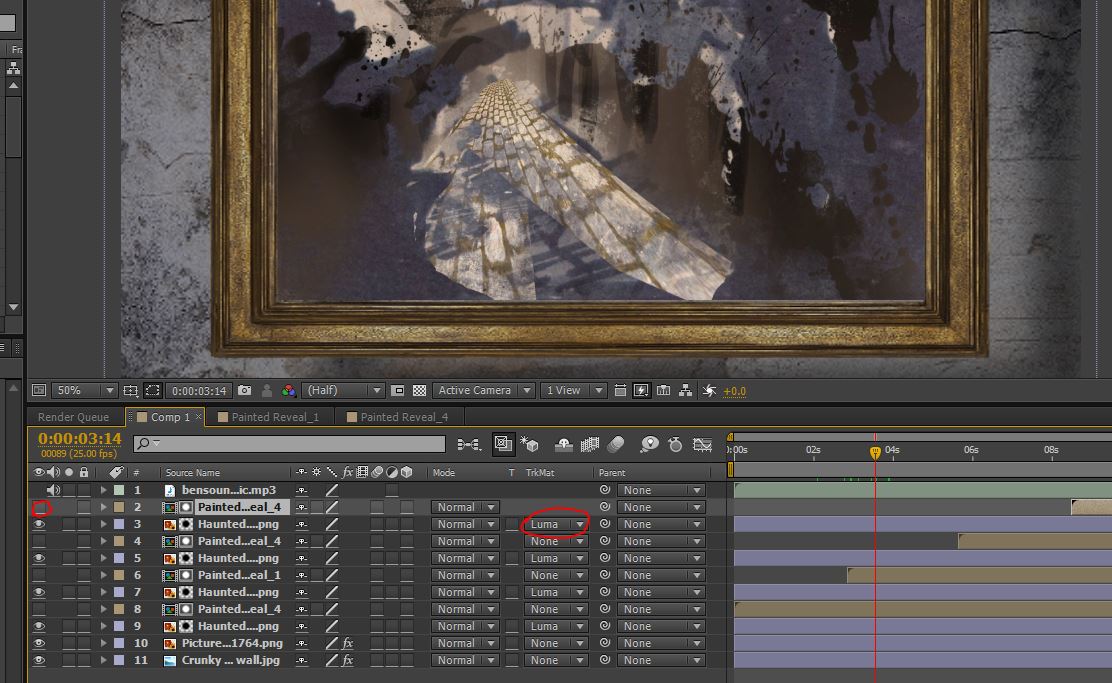This screenshot has height=683, width=1112.
Task: Expand layer 10 Picture...1764.png properties
Action: [104, 643]
